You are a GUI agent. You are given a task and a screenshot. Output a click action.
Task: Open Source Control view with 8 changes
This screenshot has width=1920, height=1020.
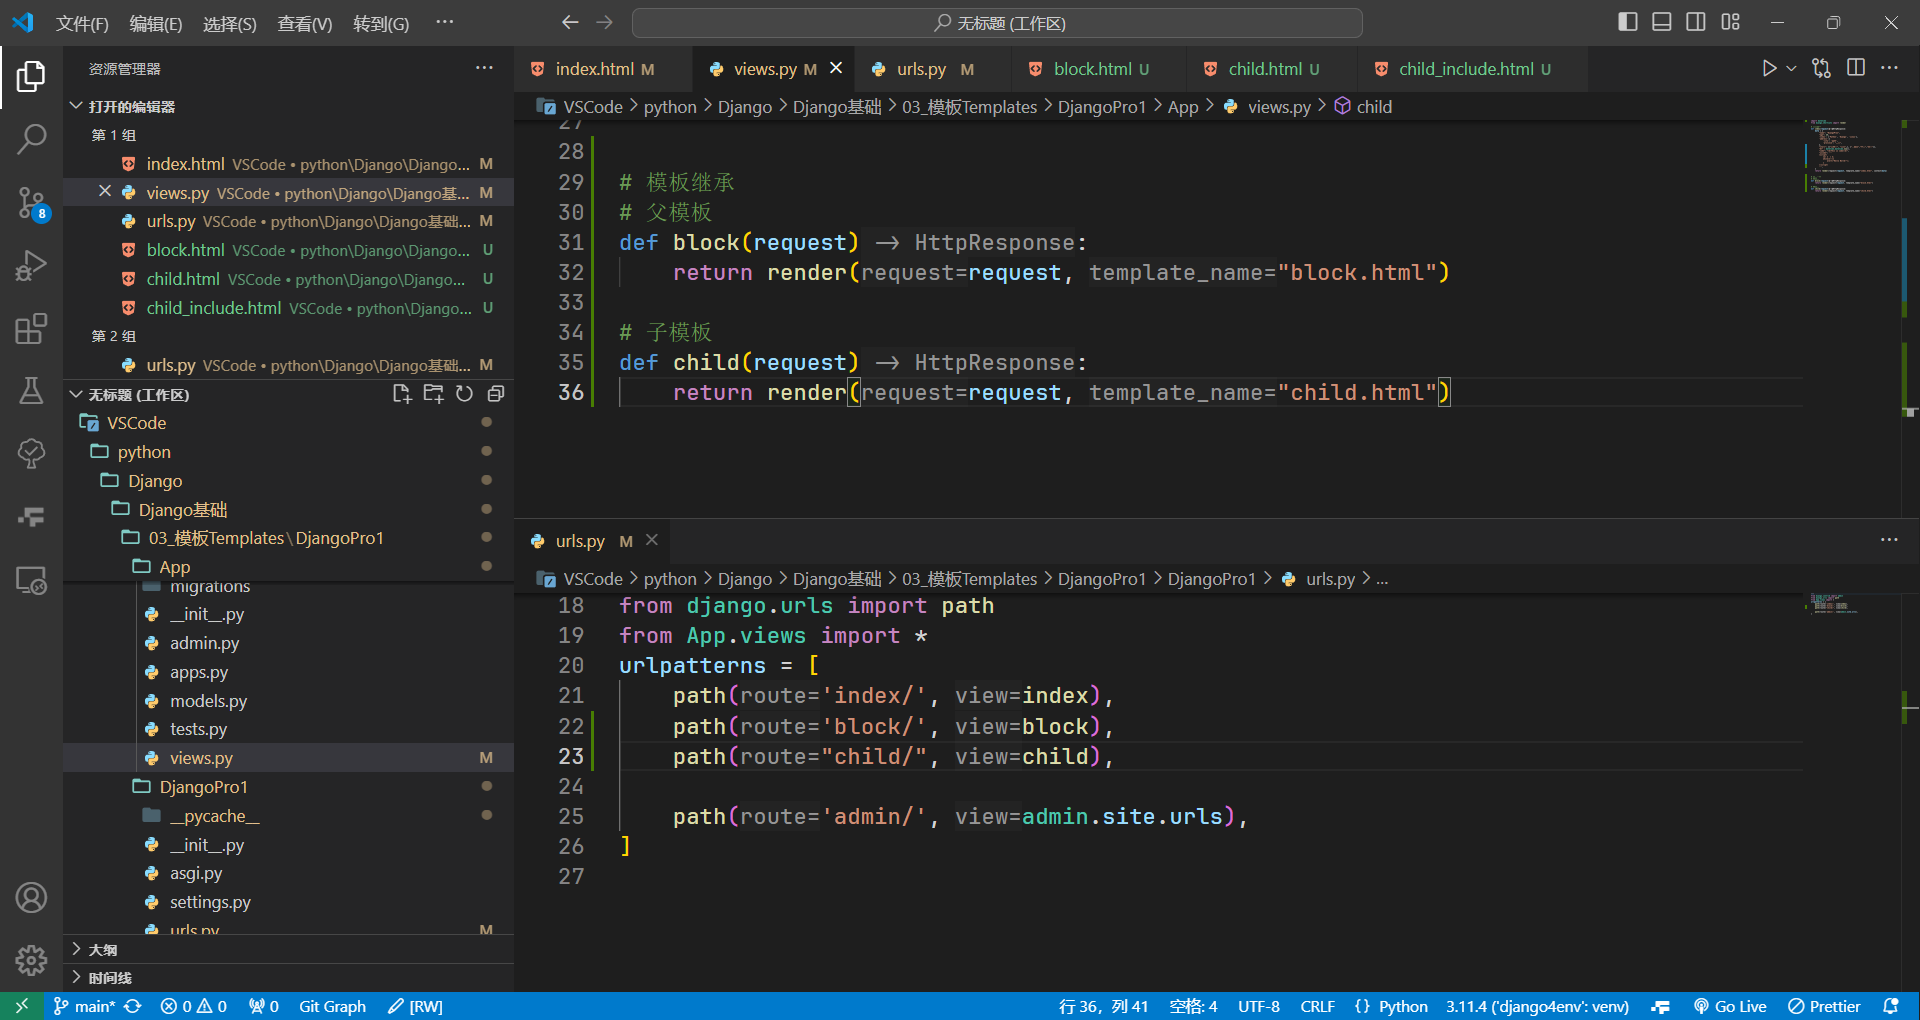point(31,203)
